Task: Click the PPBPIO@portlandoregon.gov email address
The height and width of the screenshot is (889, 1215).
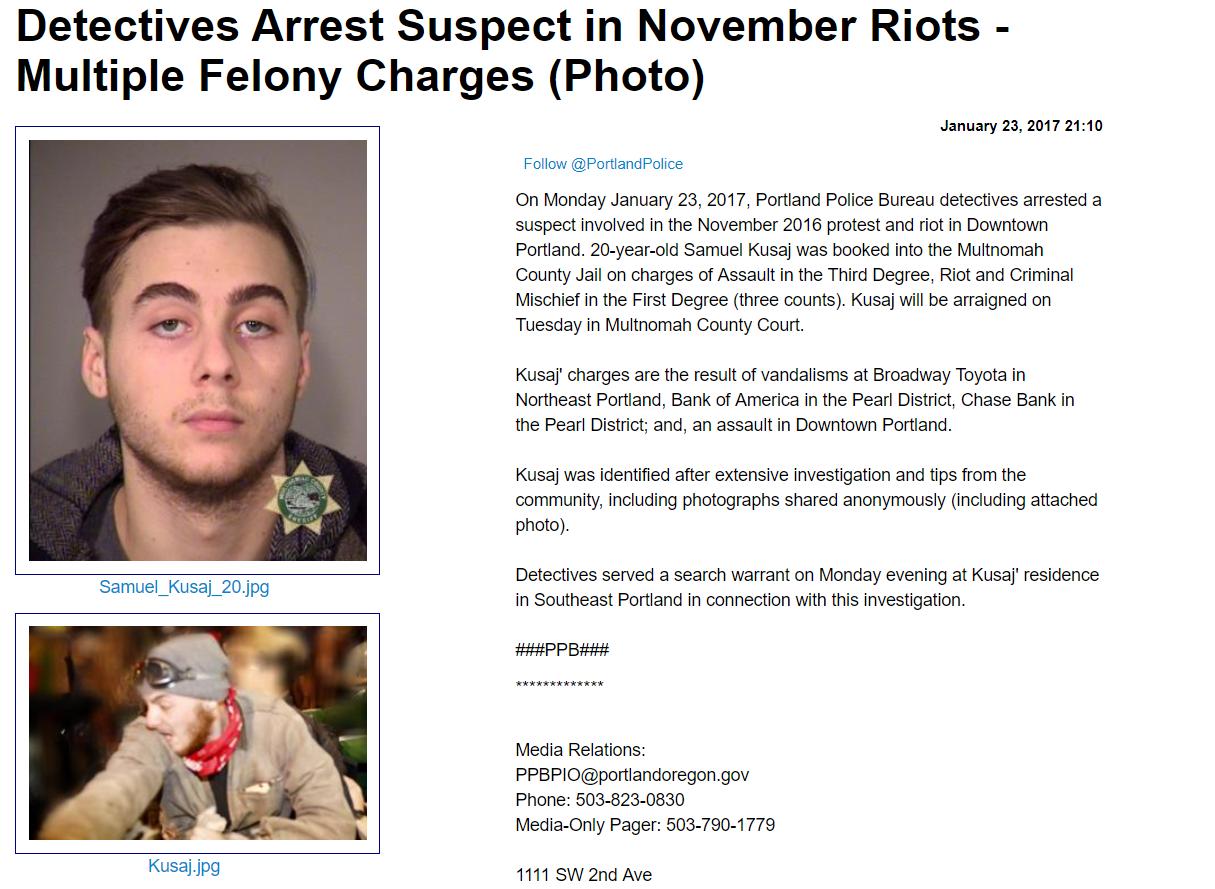Action: (632, 775)
